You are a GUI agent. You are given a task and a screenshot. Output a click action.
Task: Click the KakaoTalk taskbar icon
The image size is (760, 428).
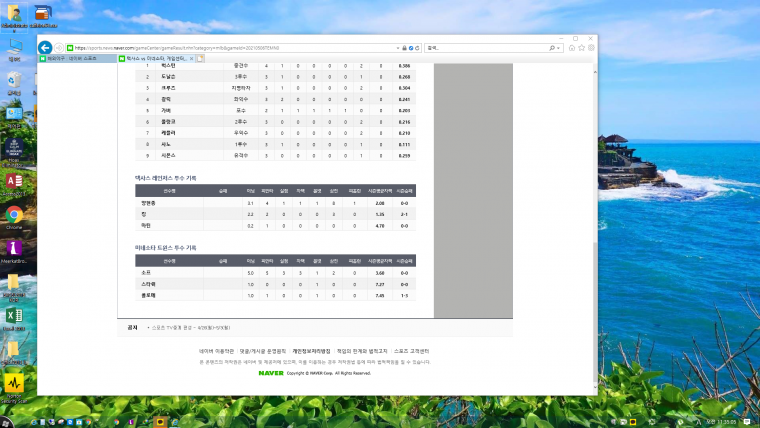click(160, 422)
